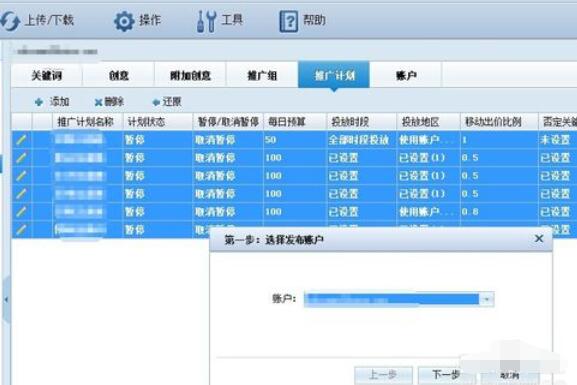Image resolution: width=577 pixels, height=385 pixels.
Task: Collapse the left side panel arrow
Action: coord(6,300)
